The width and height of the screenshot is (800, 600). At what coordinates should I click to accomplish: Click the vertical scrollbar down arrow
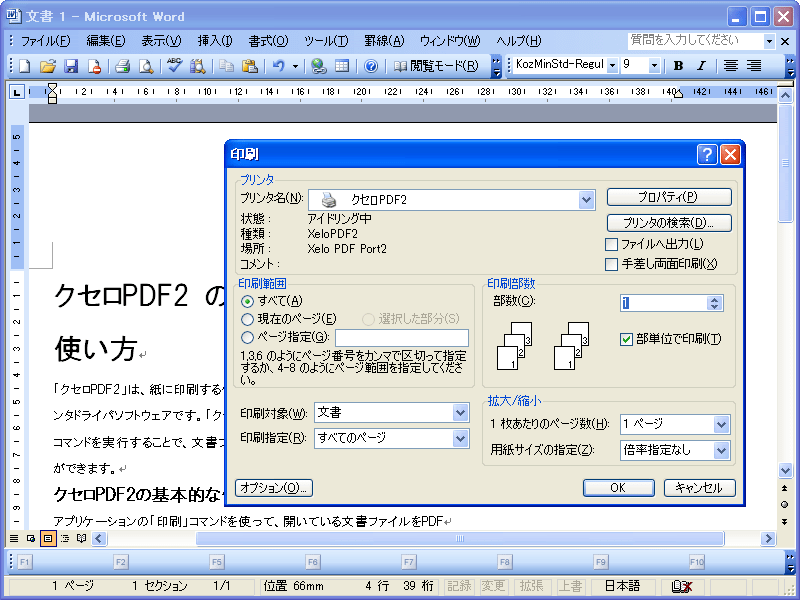[785, 470]
